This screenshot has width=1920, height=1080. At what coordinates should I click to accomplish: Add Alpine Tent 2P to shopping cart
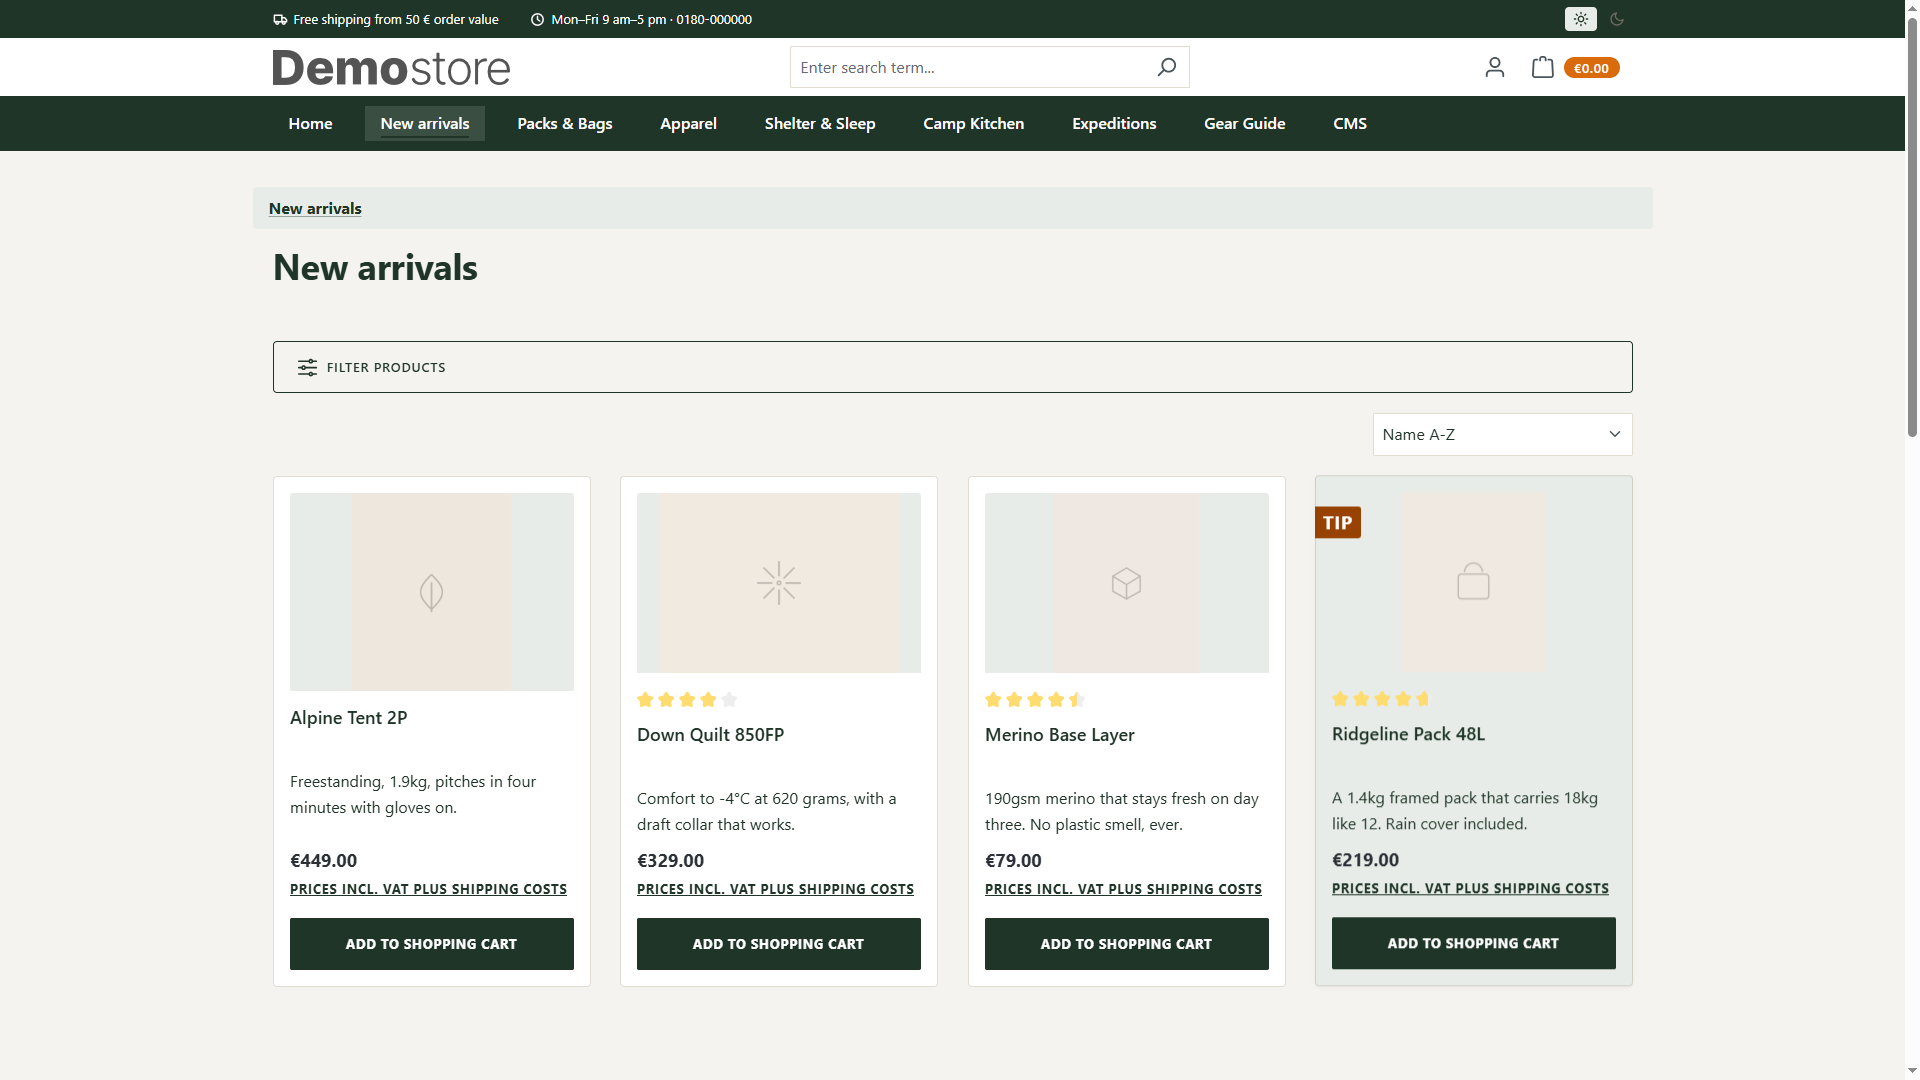tap(431, 944)
